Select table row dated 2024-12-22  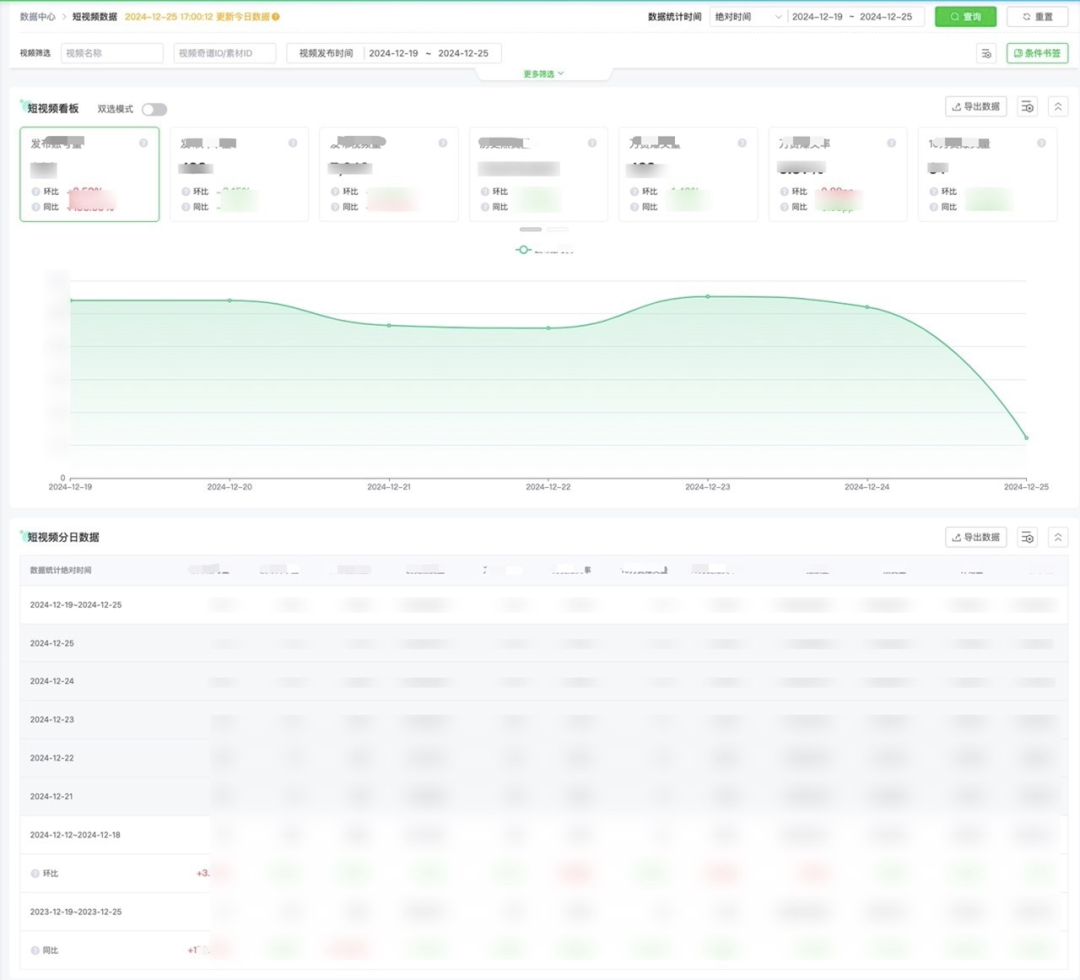tap(544, 758)
